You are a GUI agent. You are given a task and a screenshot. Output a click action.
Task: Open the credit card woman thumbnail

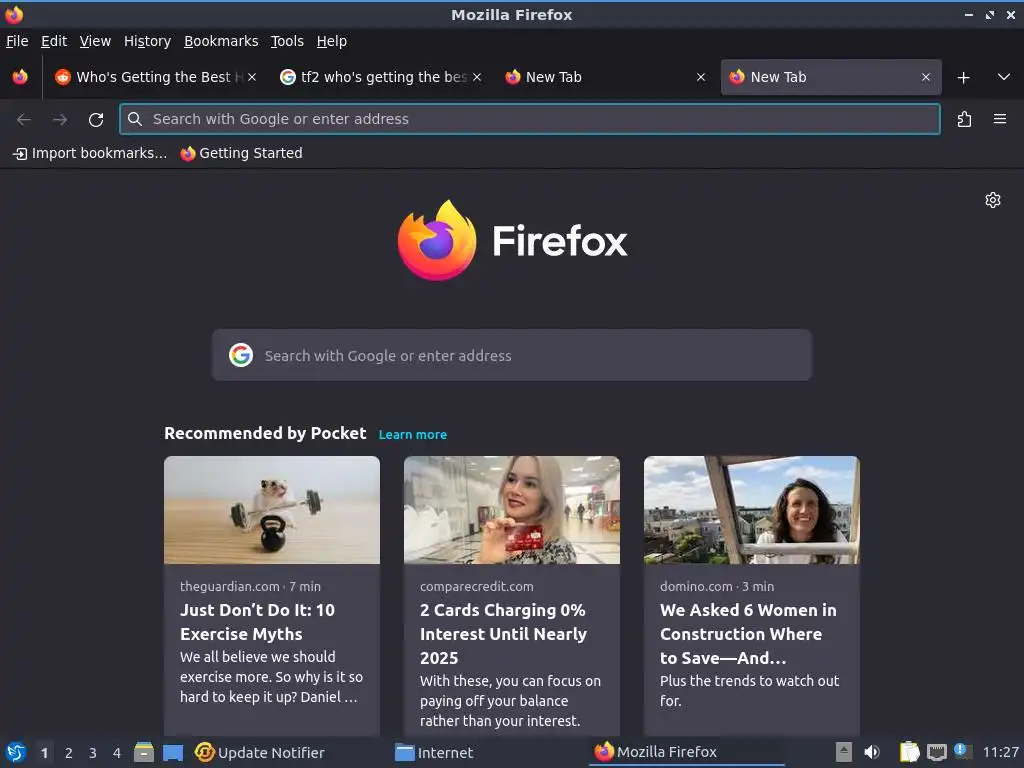[x=511, y=510]
